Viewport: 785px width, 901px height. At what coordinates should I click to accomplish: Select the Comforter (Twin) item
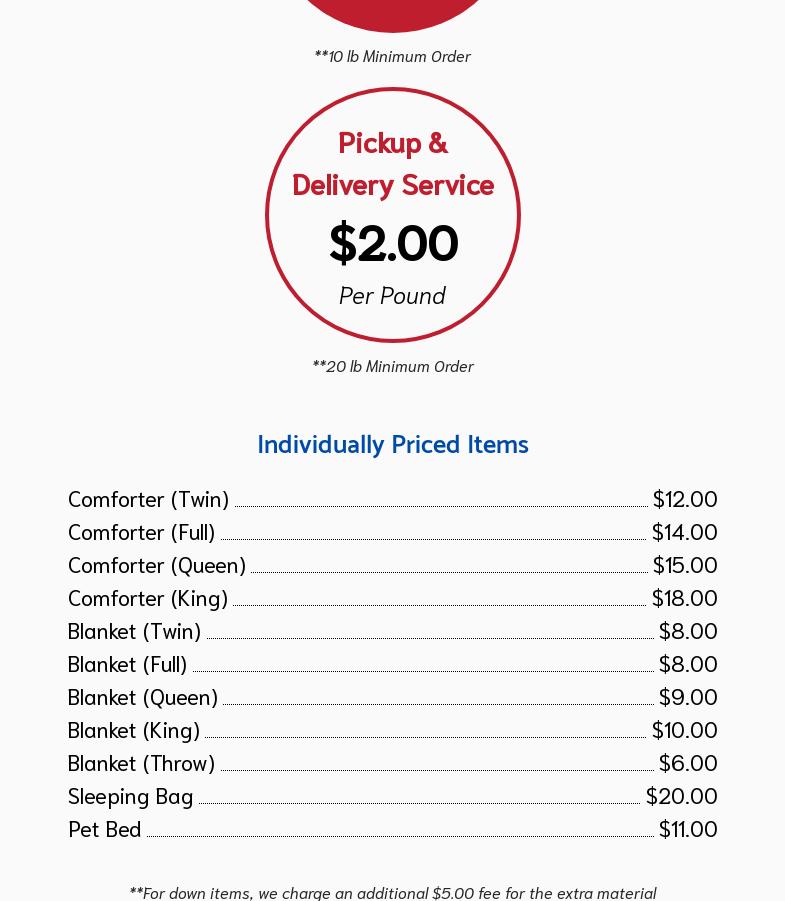tap(148, 498)
